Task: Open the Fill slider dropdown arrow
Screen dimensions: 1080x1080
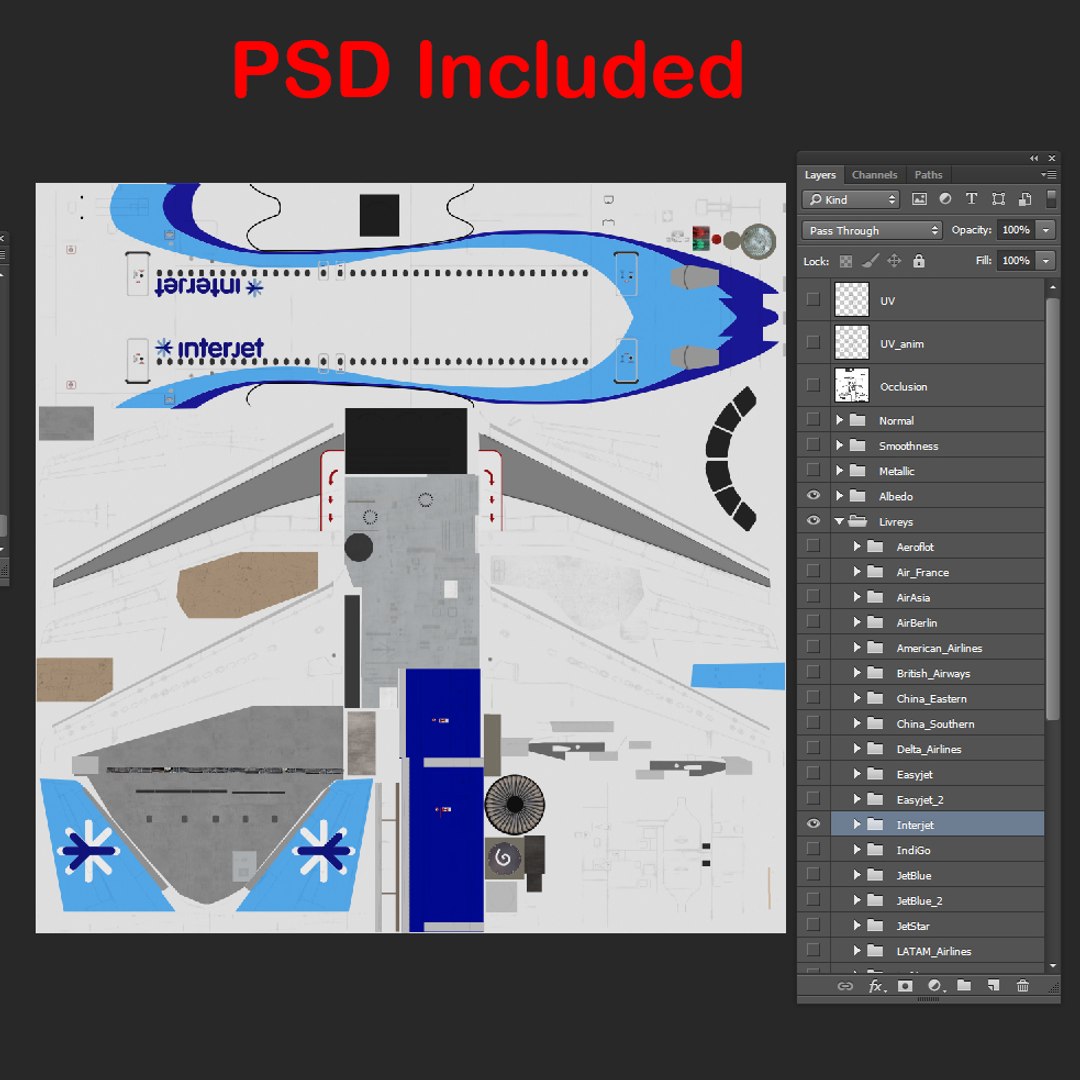Action: 1046,260
